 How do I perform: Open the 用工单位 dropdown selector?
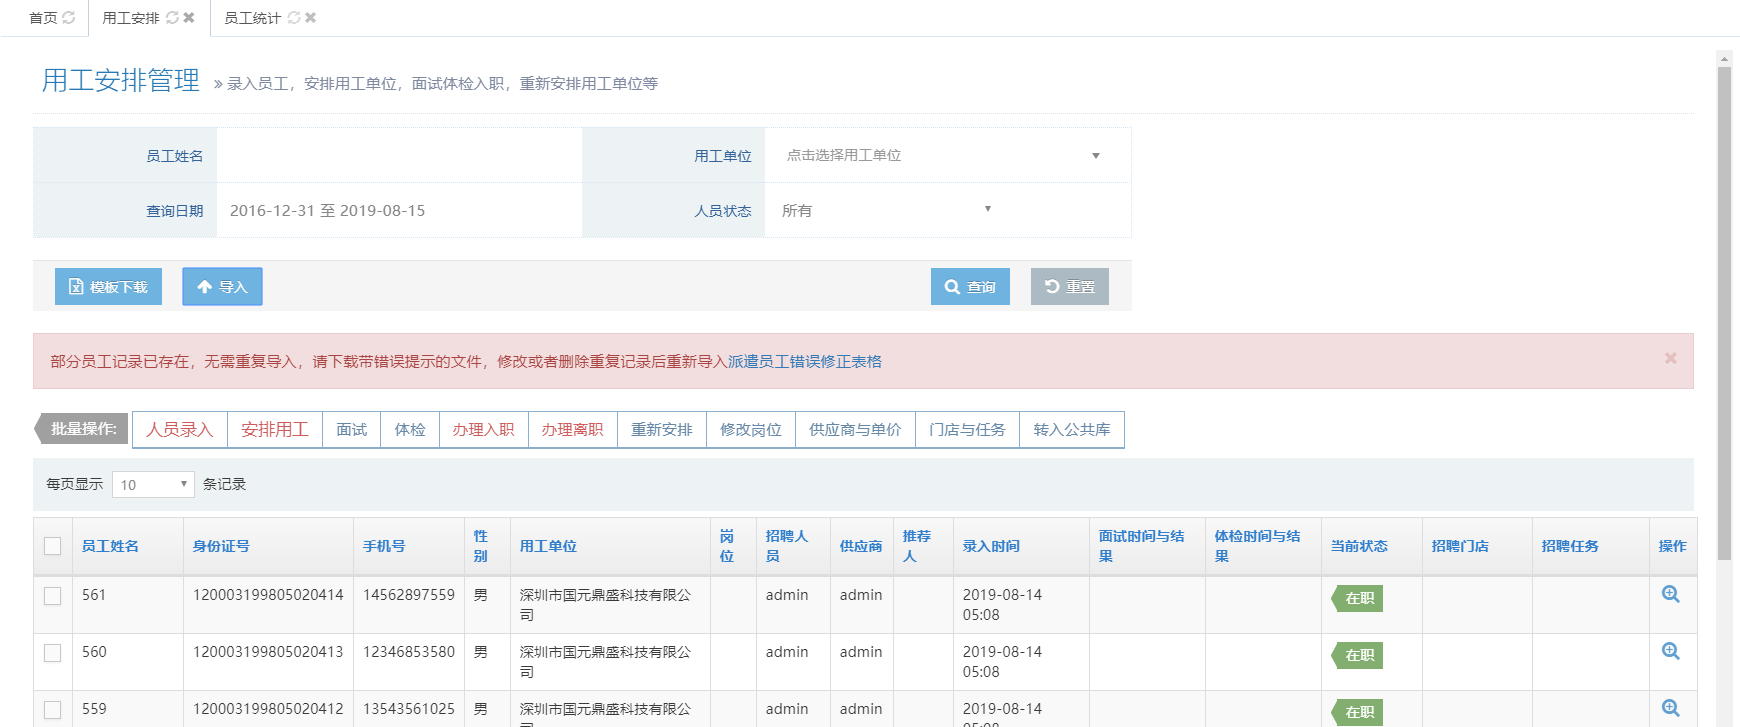coord(946,155)
